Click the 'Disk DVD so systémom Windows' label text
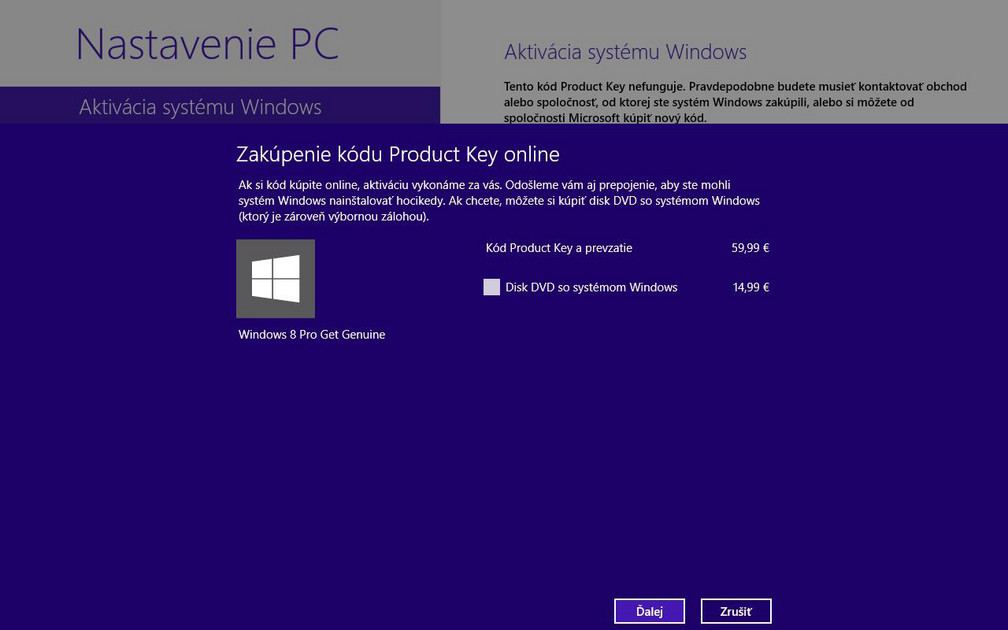 click(591, 287)
